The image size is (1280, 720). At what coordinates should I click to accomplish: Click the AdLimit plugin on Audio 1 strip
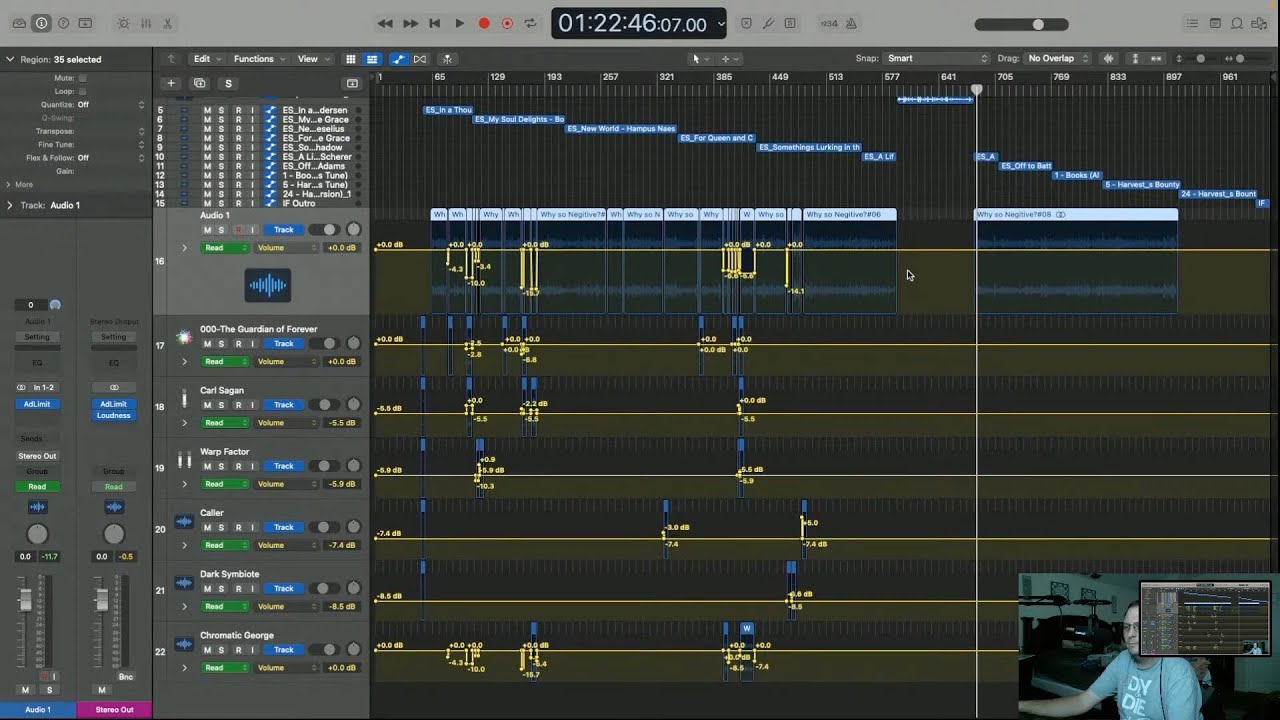point(37,404)
